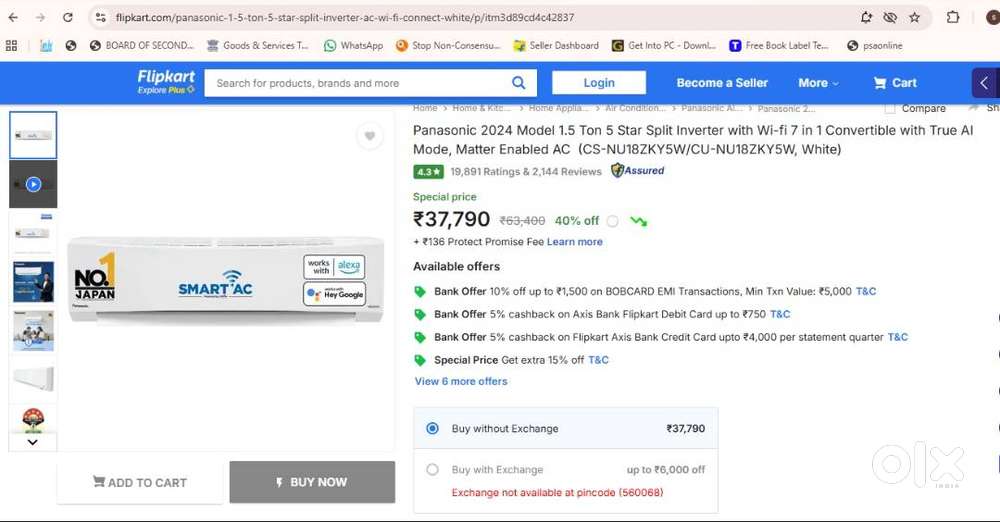Select Buy with Exchange radio button
The height and width of the screenshot is (522, 1000).
(x=433, y=469)
